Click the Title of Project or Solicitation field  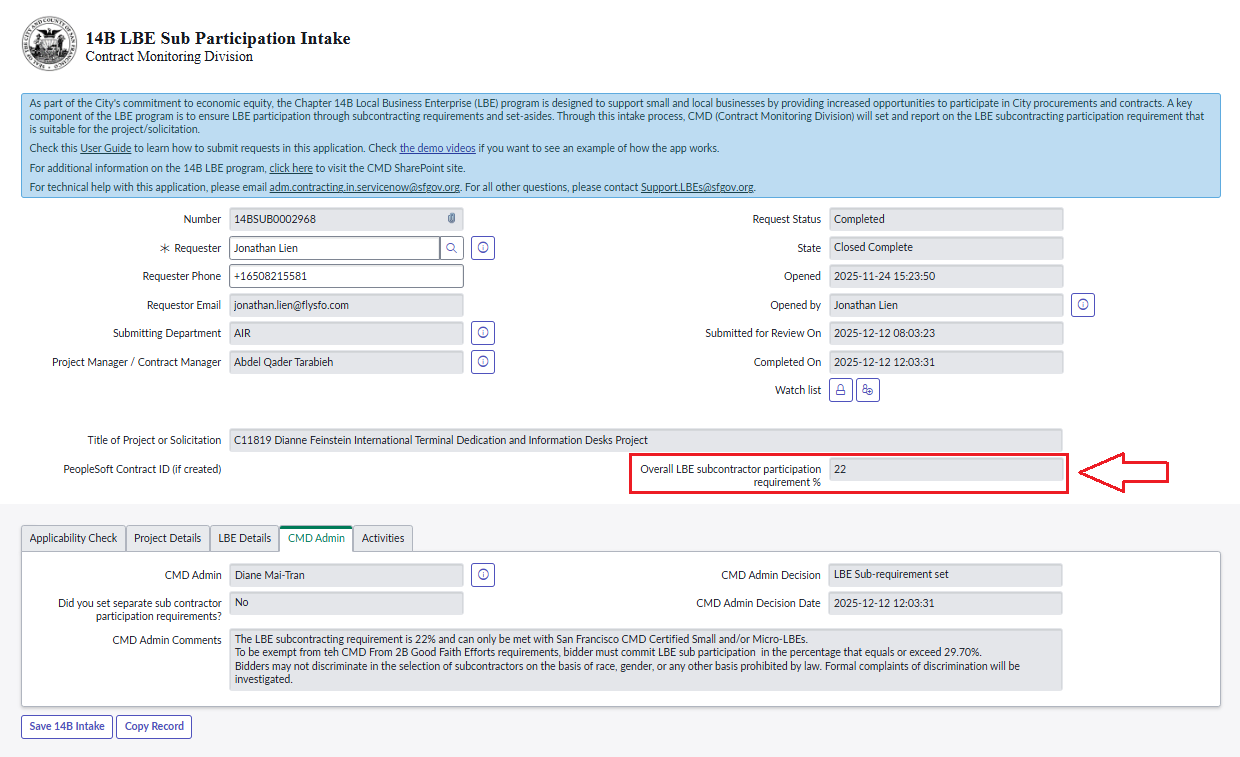tap(646, 440)
